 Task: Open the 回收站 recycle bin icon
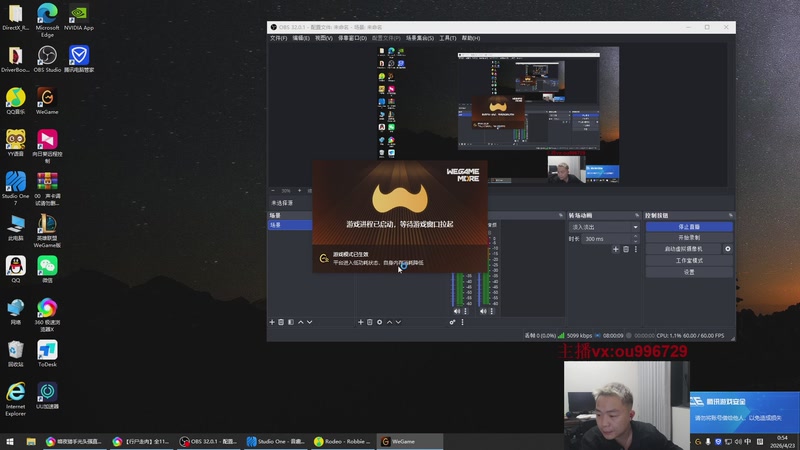point(15,354)
